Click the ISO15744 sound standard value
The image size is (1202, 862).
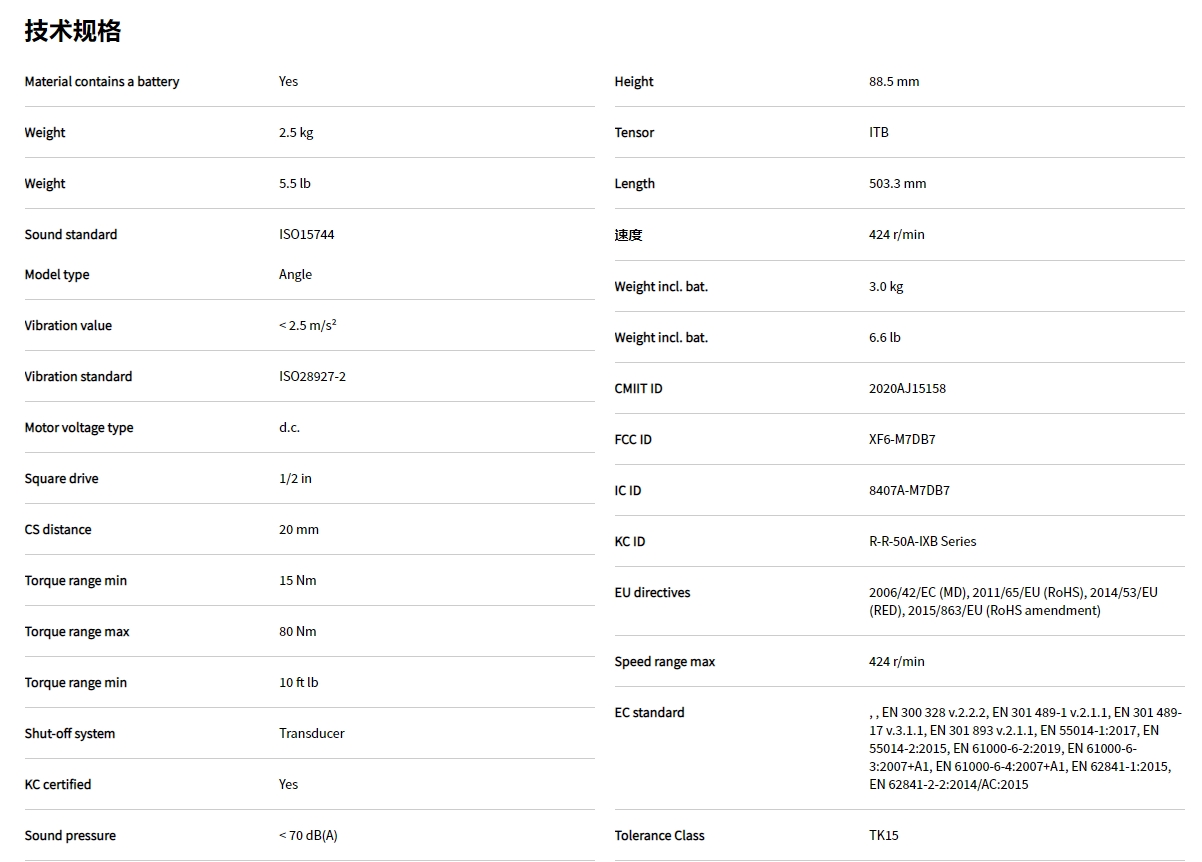309,235
